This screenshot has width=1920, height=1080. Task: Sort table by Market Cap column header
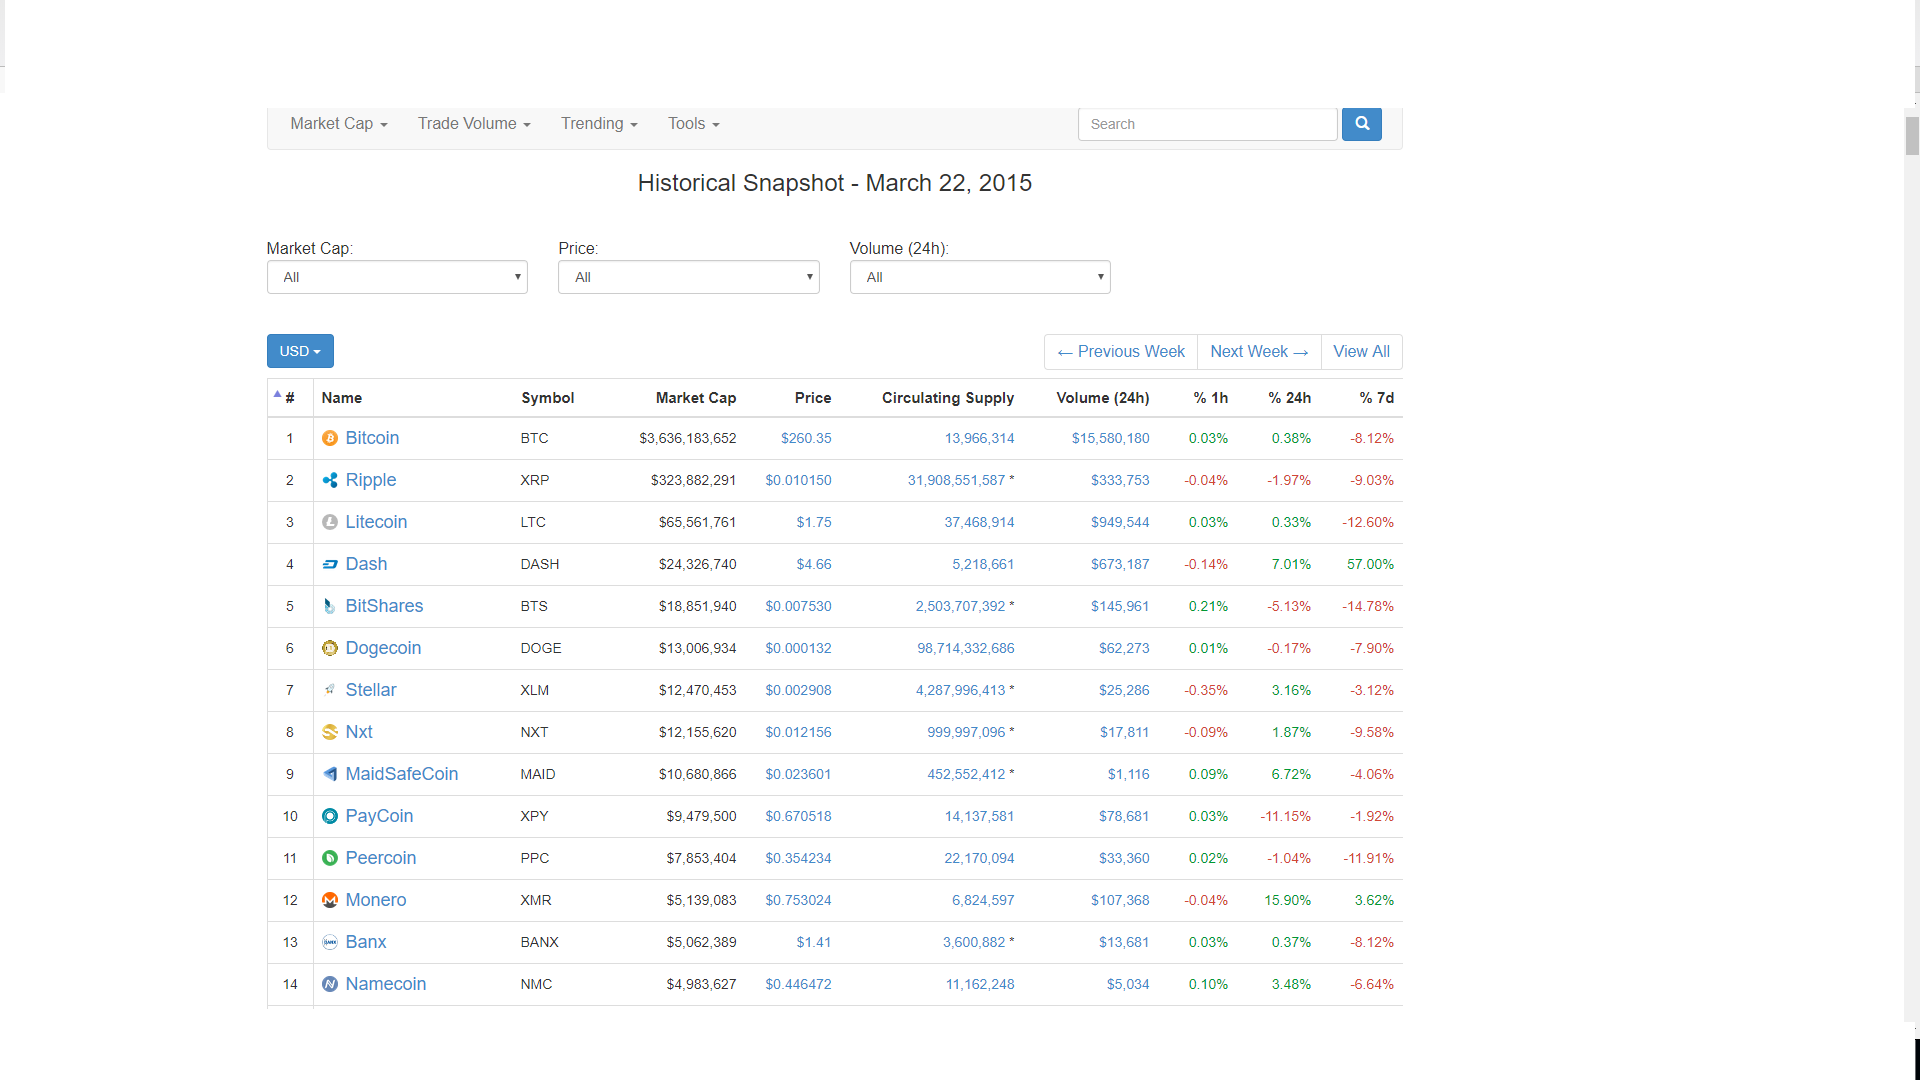pyautogui.click(x=696, y=398)
